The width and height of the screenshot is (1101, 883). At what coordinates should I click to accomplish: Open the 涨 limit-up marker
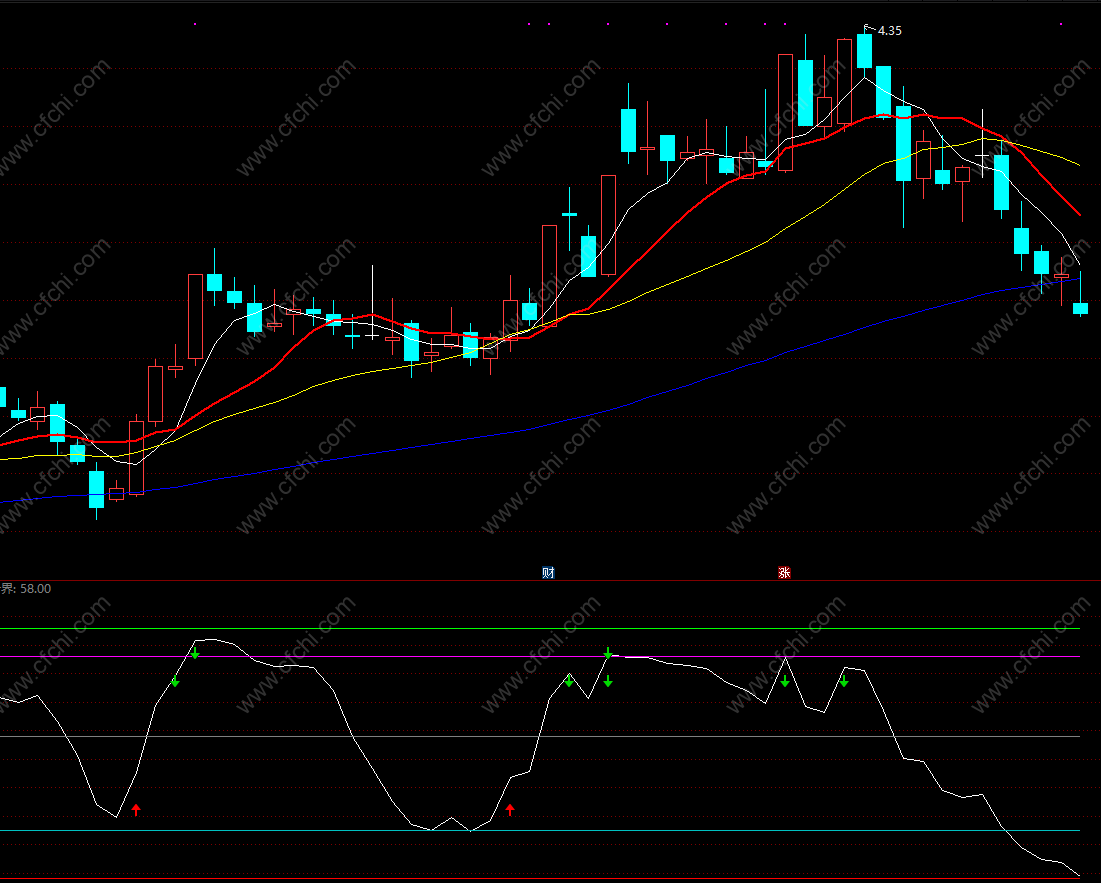[x=784, y=573]
